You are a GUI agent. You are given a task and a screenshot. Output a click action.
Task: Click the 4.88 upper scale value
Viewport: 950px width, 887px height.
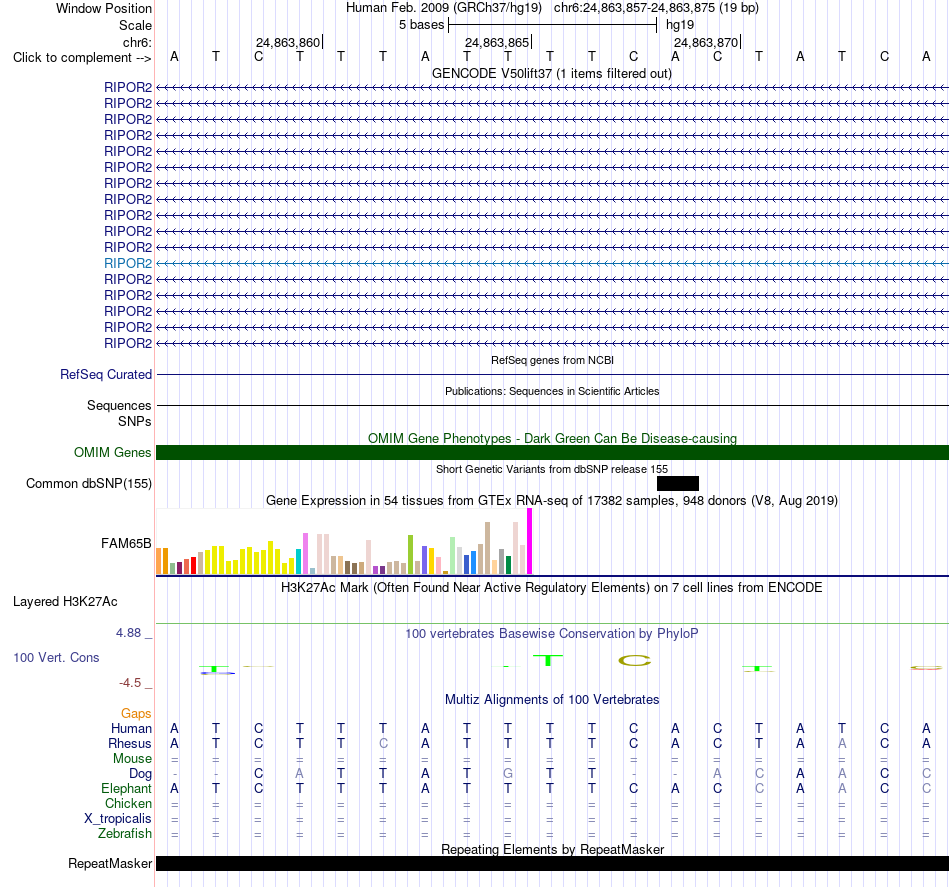coord(128,633)
